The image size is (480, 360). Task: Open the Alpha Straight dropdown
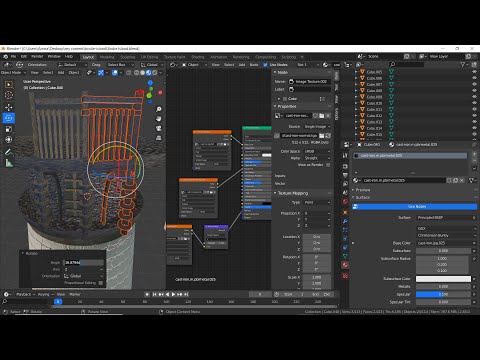click(x=317, y=158)
